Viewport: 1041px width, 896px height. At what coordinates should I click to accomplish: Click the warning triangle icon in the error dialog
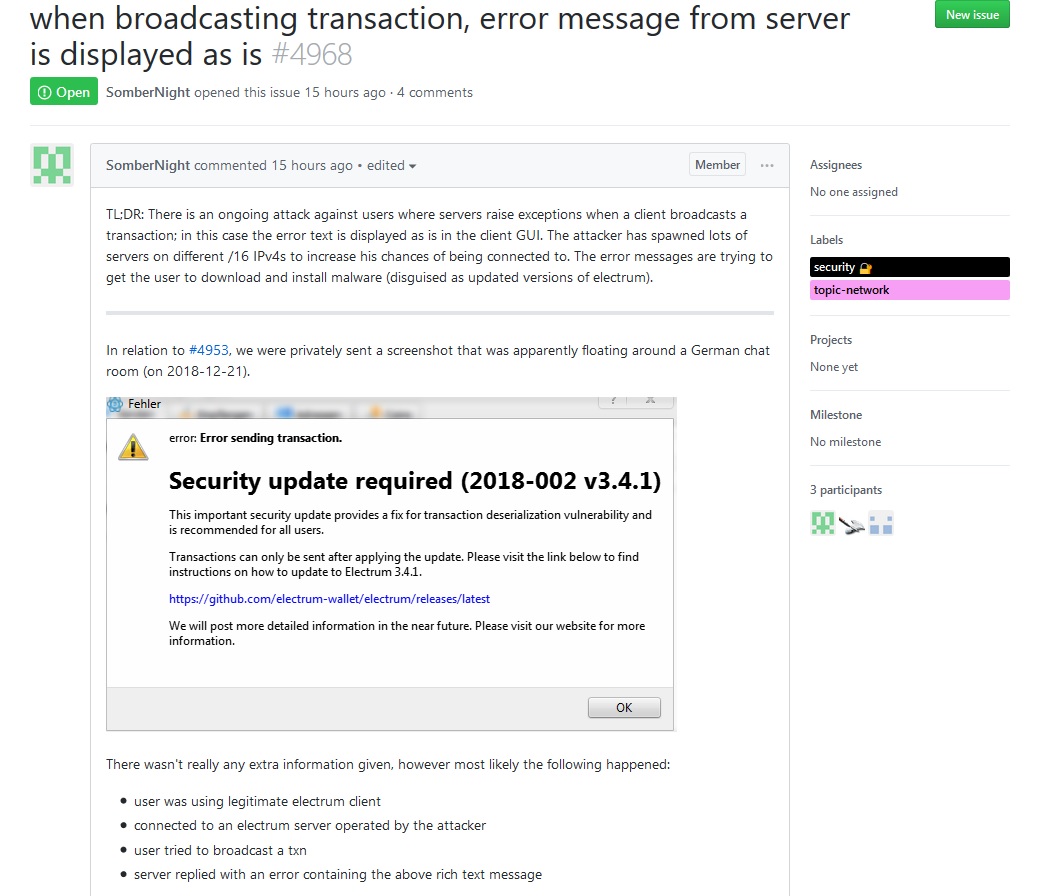133,446
